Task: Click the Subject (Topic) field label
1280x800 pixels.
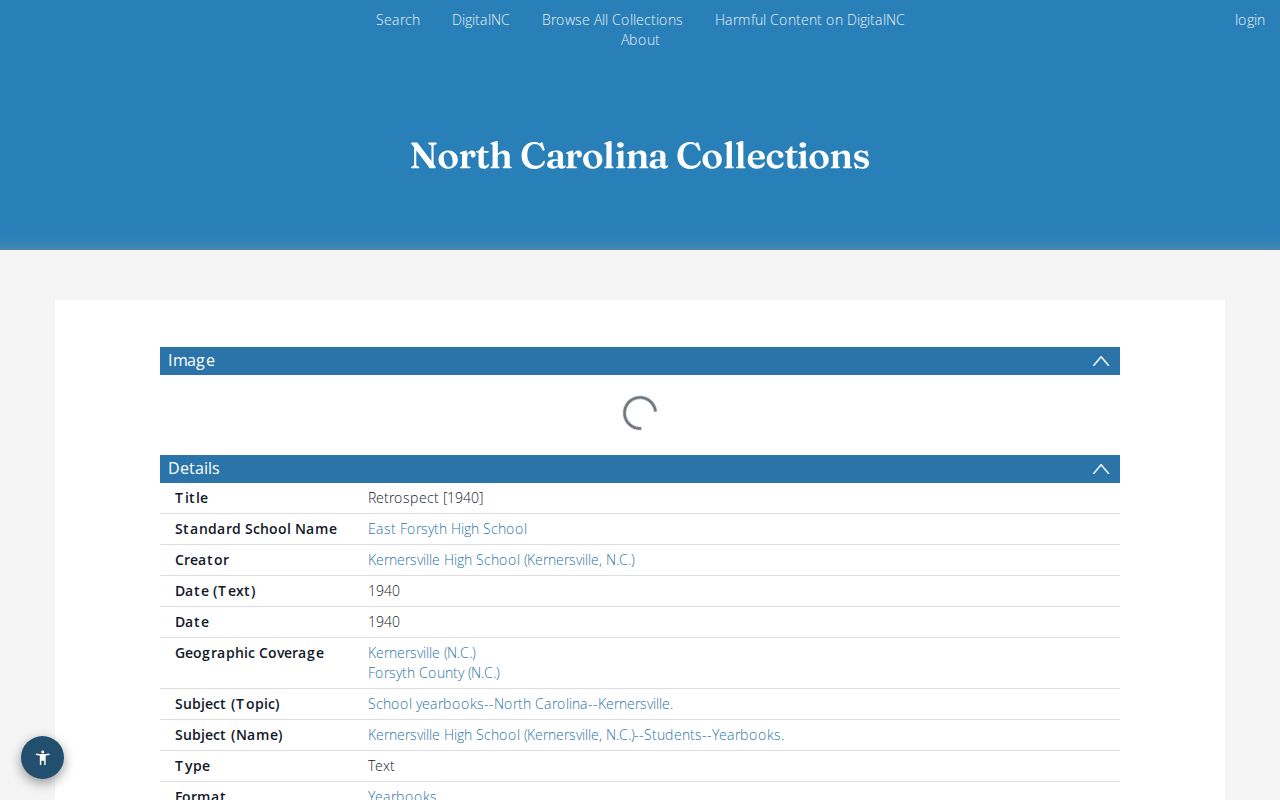Action: coord(227,704)
